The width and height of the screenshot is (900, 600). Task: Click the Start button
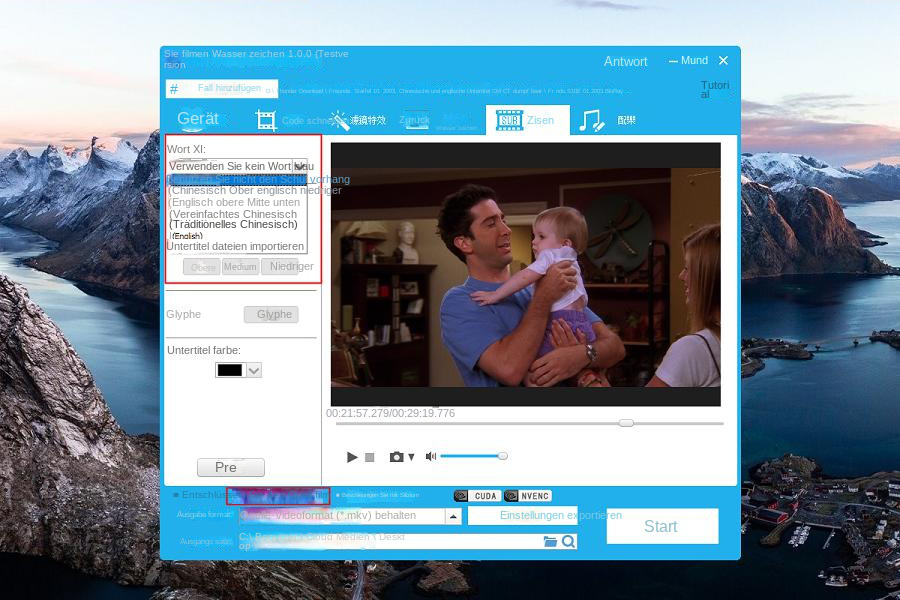[662, 526]
